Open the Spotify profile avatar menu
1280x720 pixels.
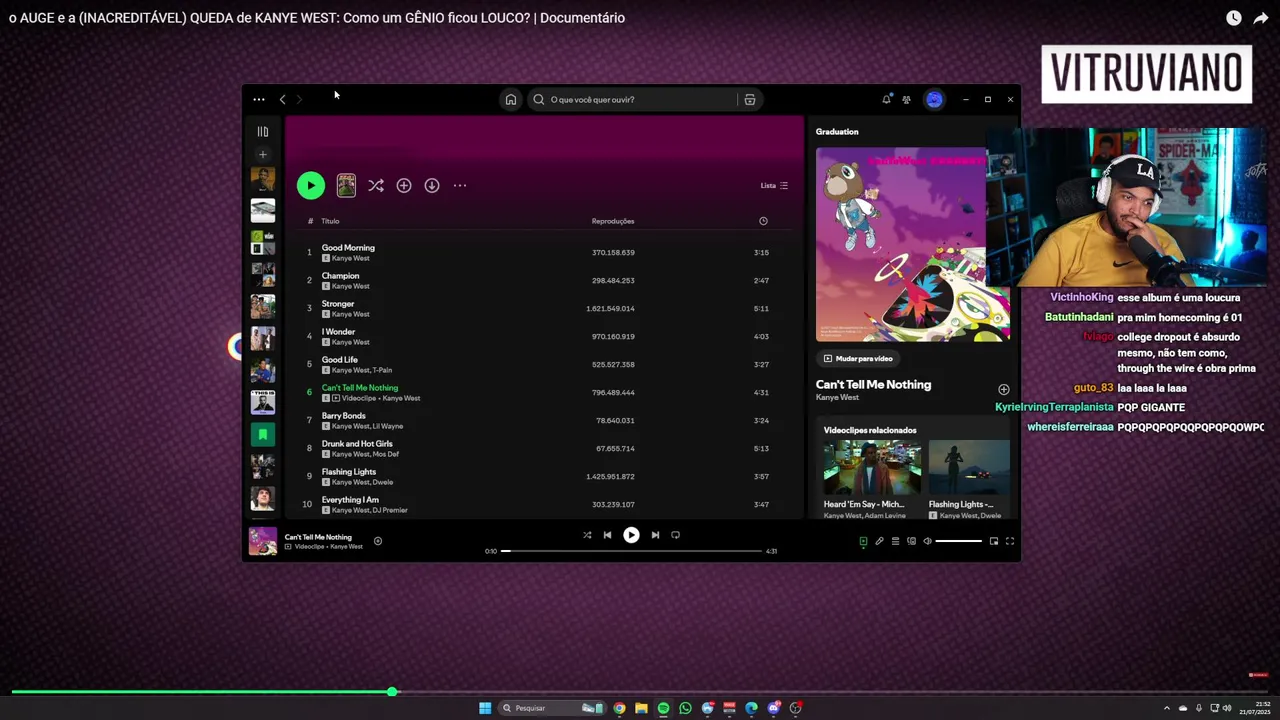(934, 99)
